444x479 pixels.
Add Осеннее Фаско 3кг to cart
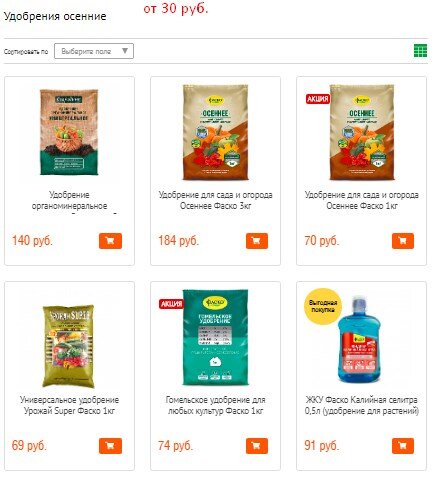click(x=257, y=241)
